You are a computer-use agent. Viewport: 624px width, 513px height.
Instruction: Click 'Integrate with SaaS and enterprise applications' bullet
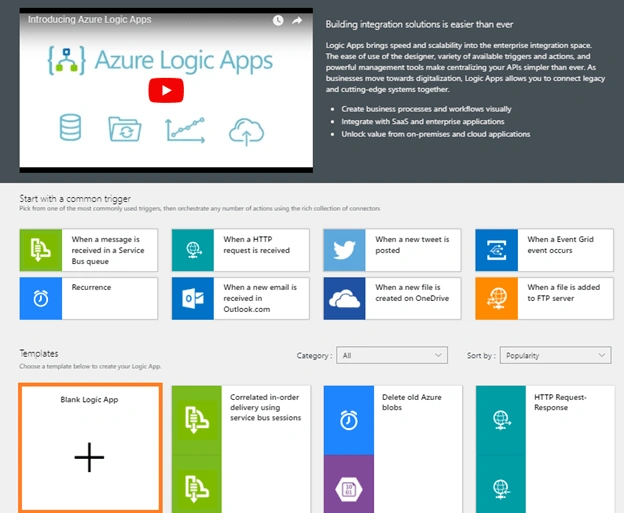click(423, 121)
